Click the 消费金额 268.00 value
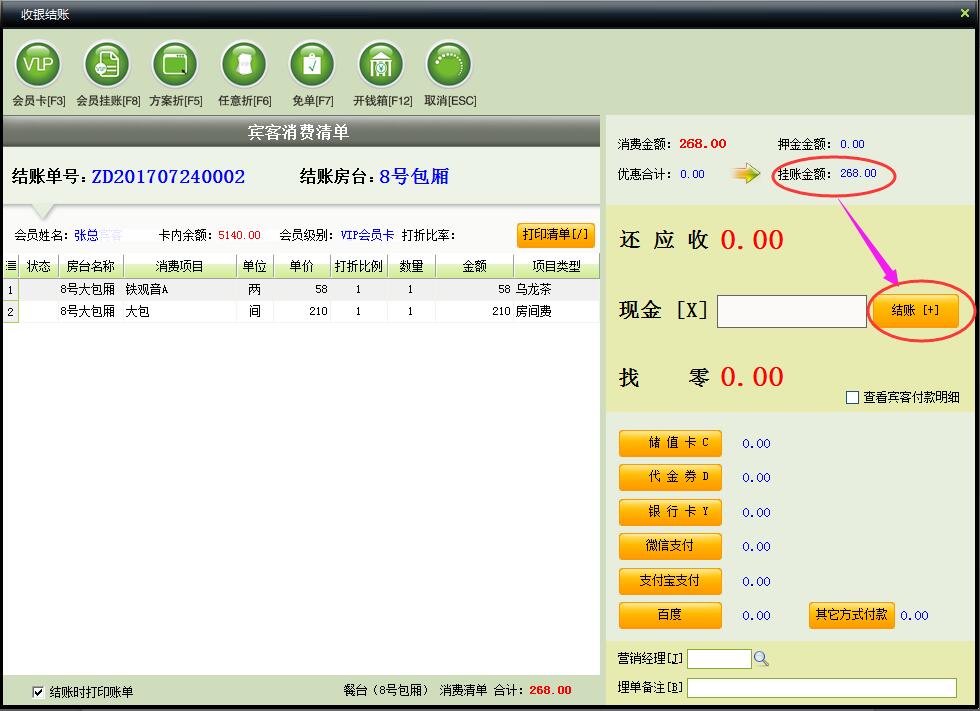The height and width of the screenshot is (711, 980). [702, 144]
